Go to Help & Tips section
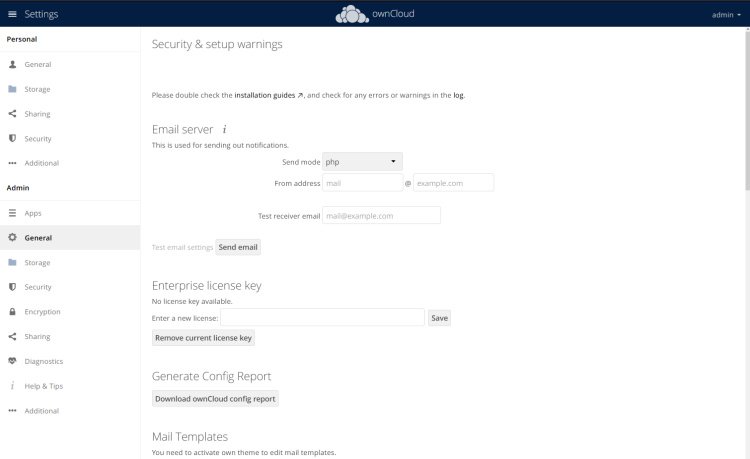This screenshot has width=750, height=459. 43,386
